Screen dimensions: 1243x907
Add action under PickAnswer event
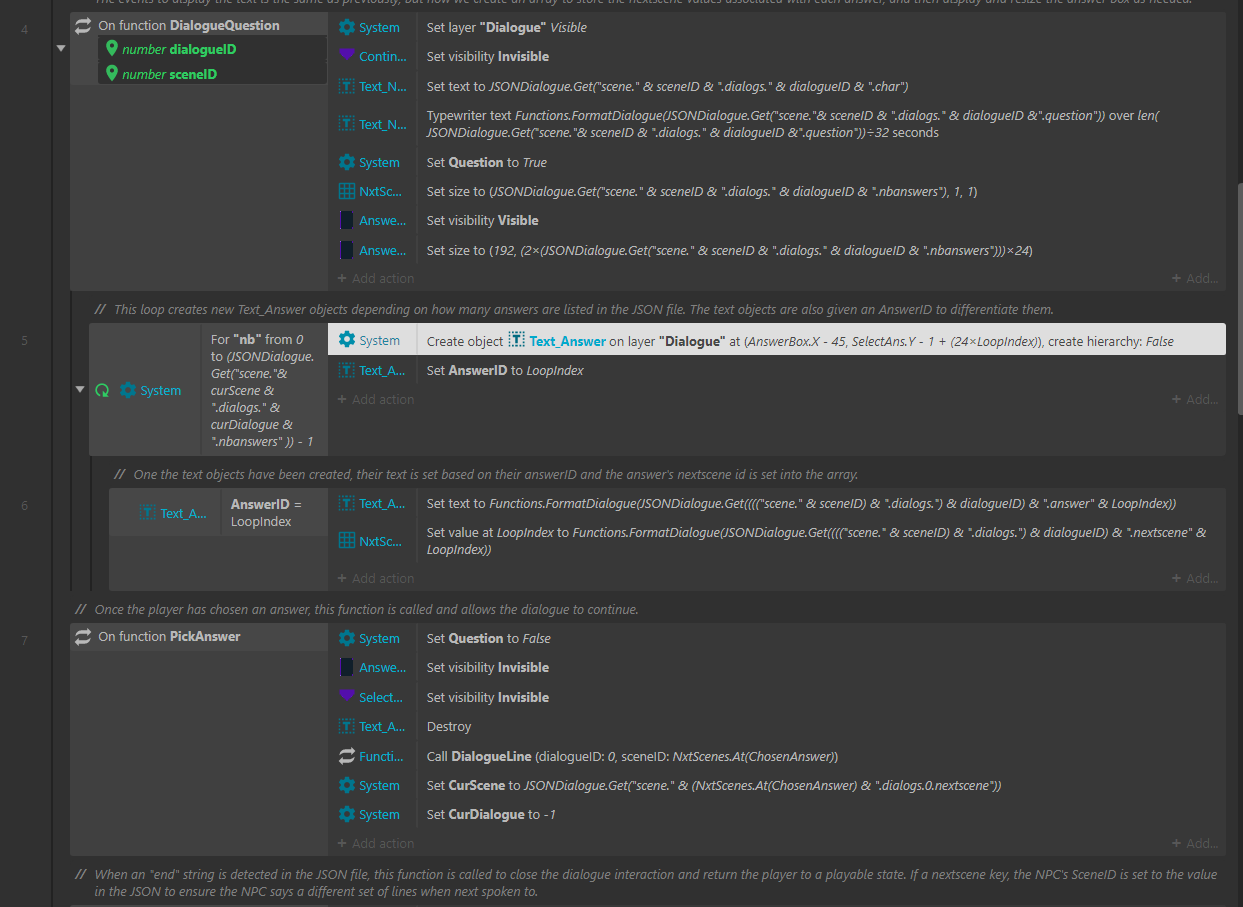pos(376,843)
